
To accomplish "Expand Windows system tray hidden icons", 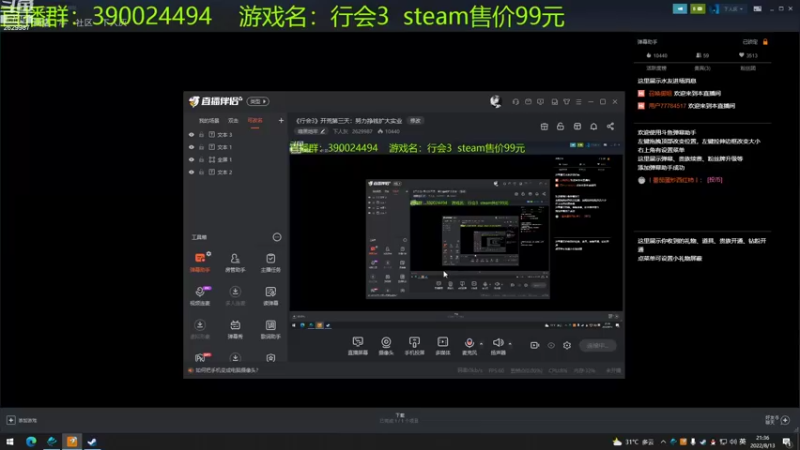I will tap(663, 442).
